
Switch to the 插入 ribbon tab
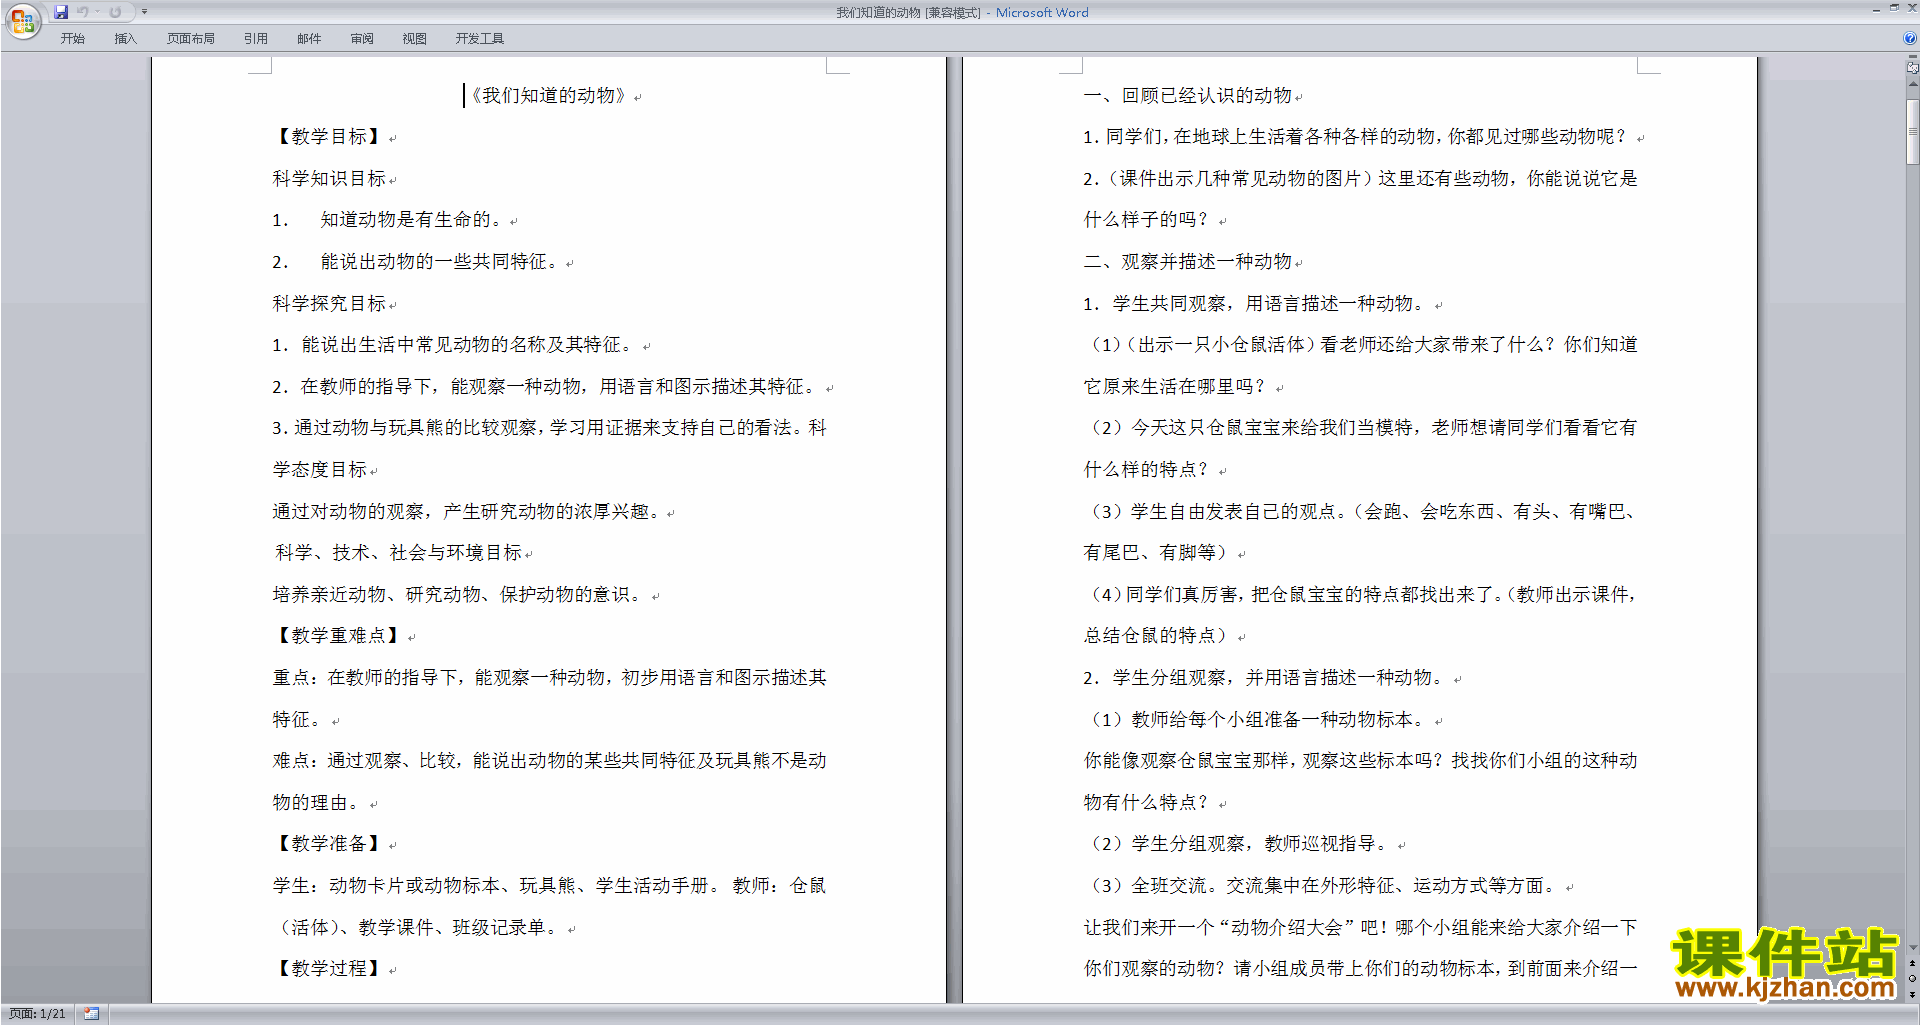pos(125,38)
